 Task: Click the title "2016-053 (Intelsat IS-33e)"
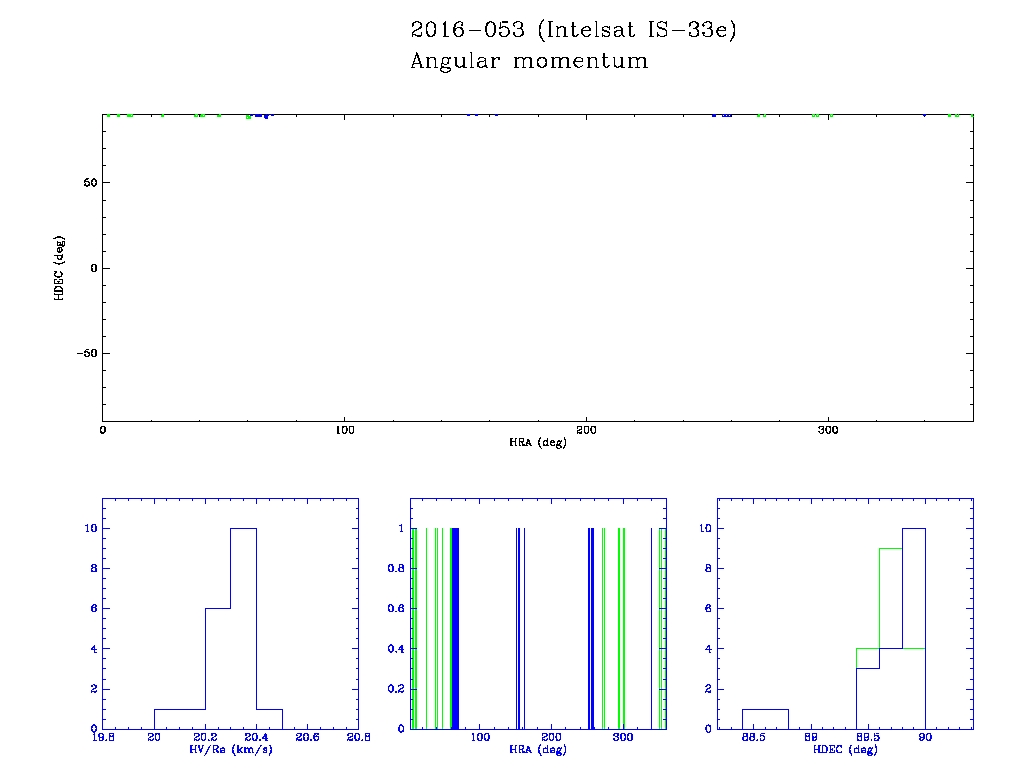tap(573, 30)
